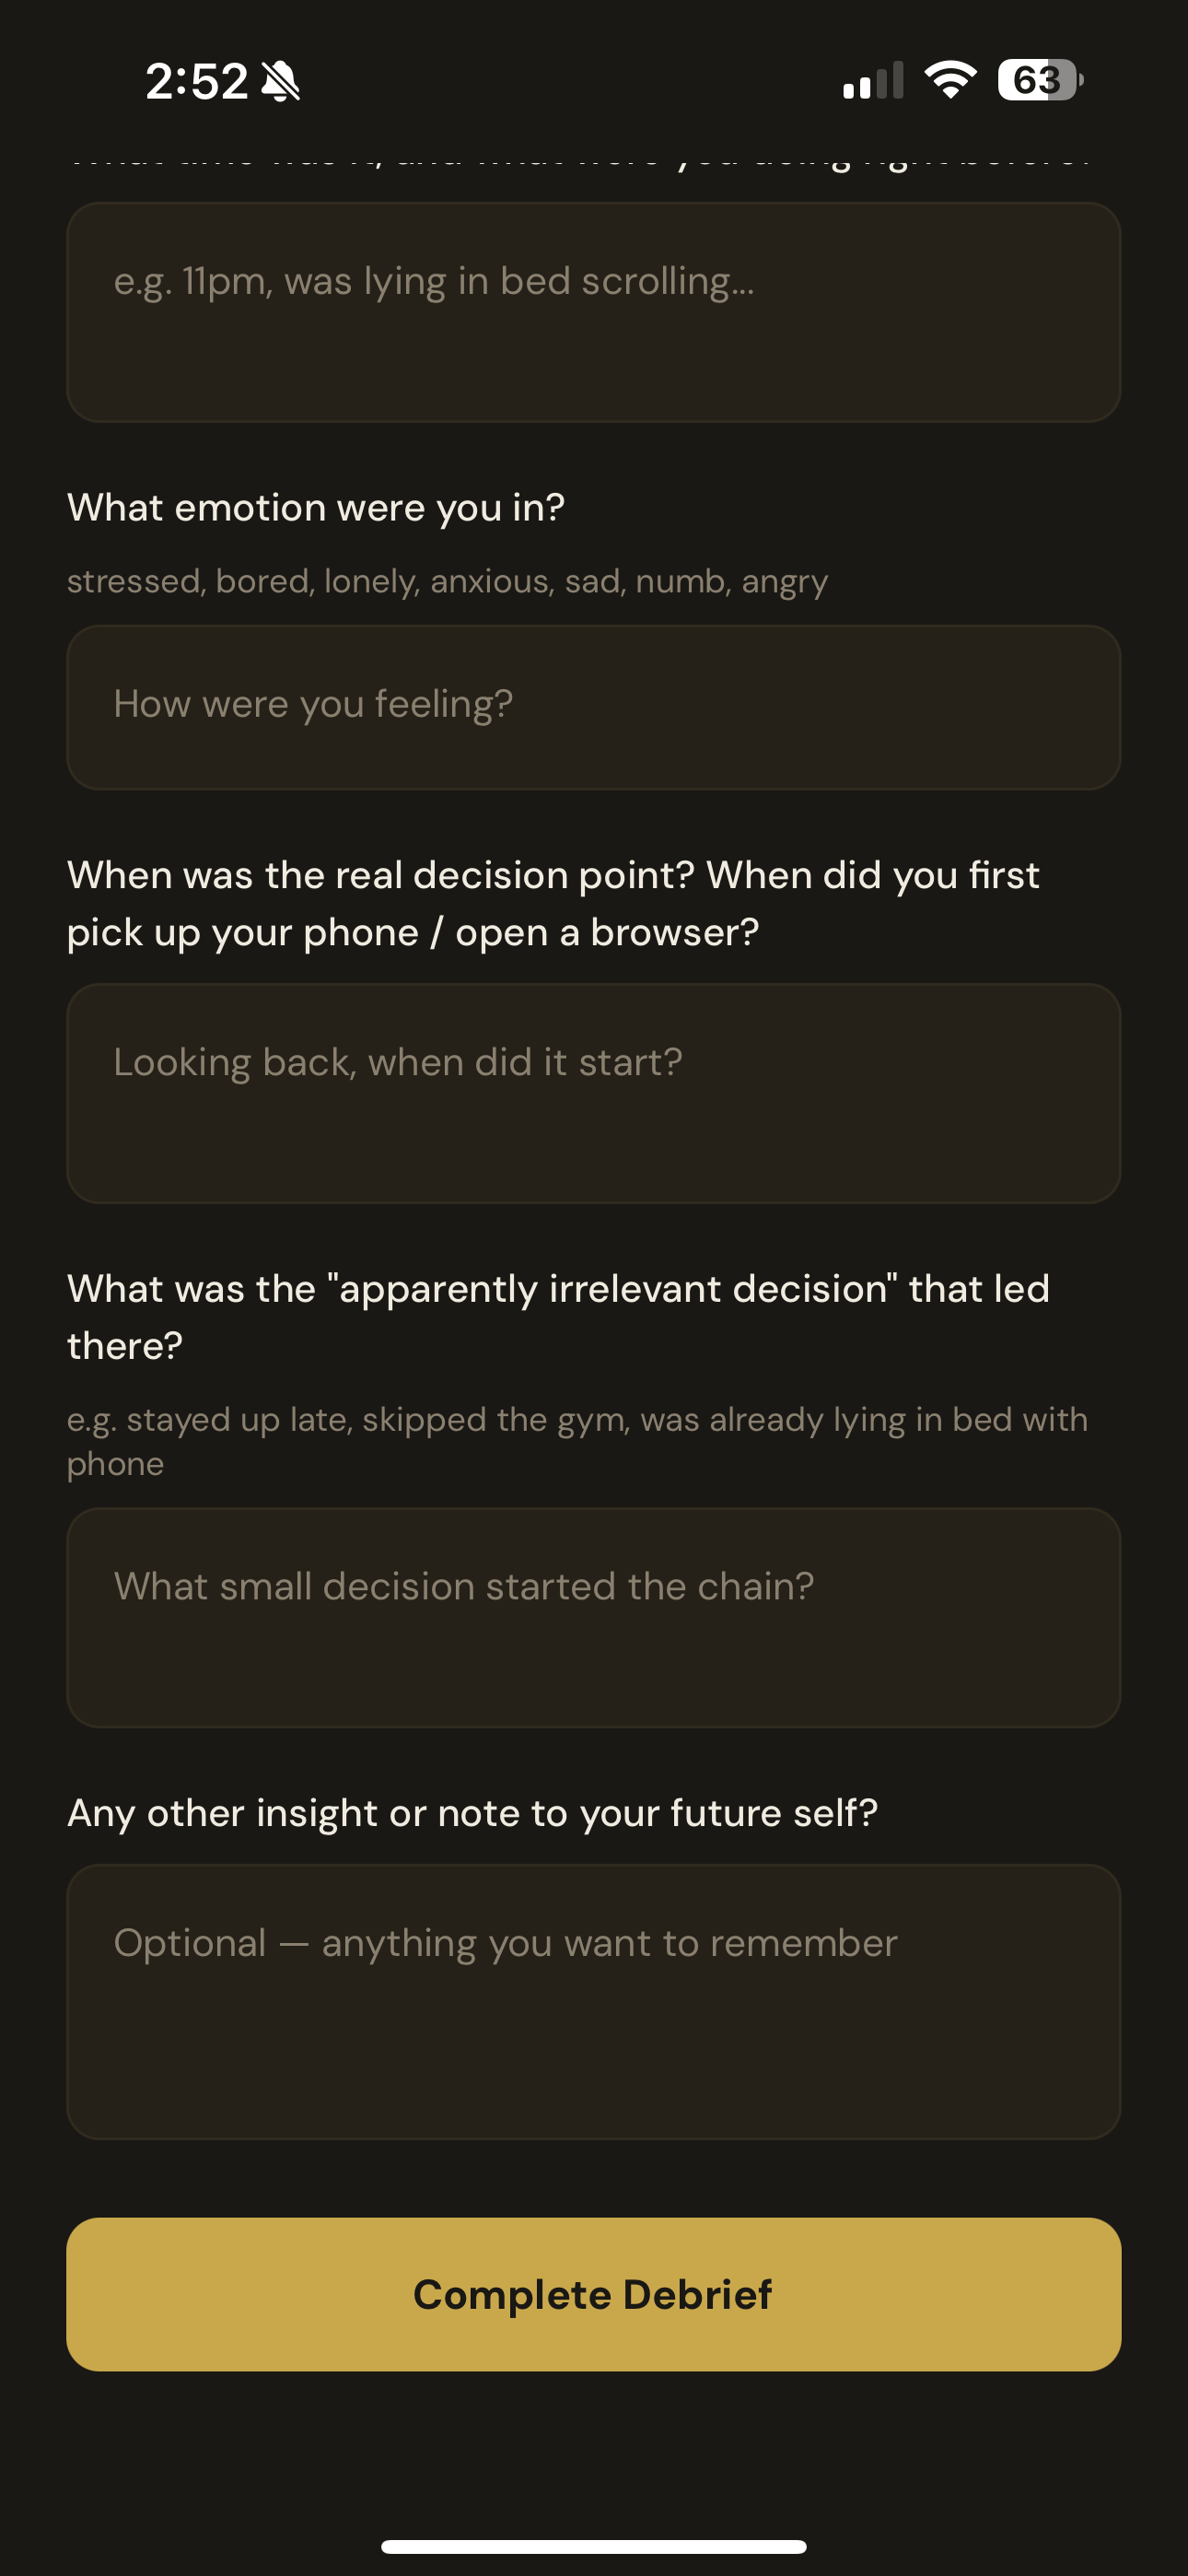This screenshot has width=1188, height=2576.
Task: Tap the 'What emotion were you in?' label
Action: 316,508
